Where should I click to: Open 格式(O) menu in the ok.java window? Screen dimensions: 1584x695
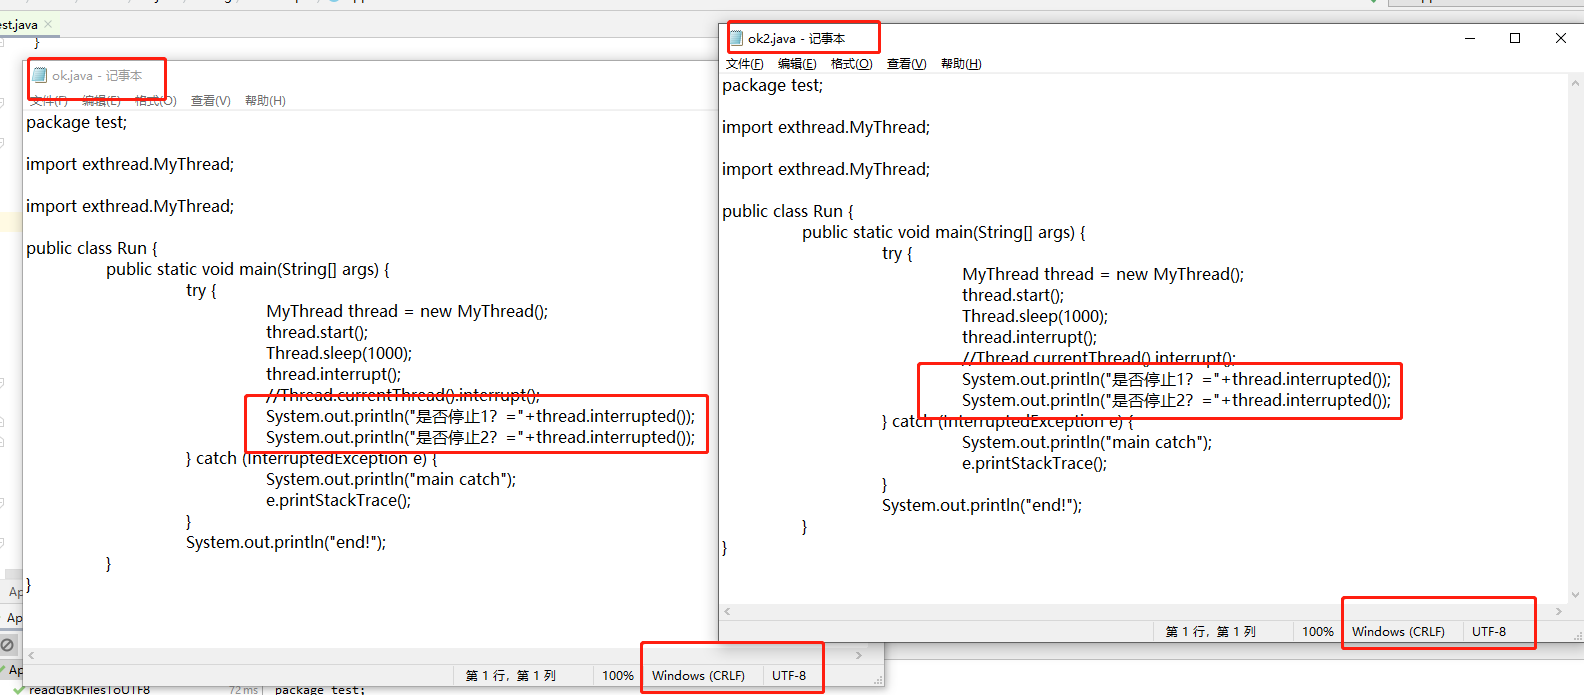pyautogui.click(x=156, y=101)
